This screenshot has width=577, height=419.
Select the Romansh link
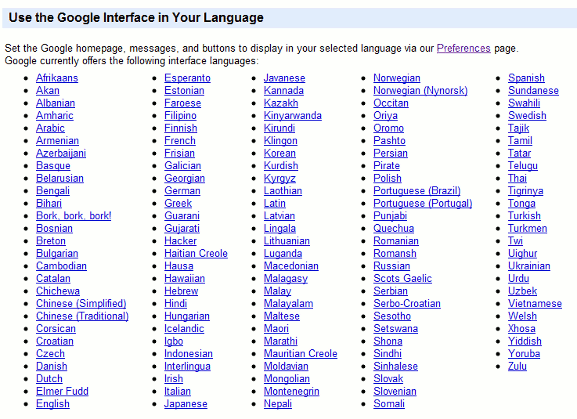point(395,253)
